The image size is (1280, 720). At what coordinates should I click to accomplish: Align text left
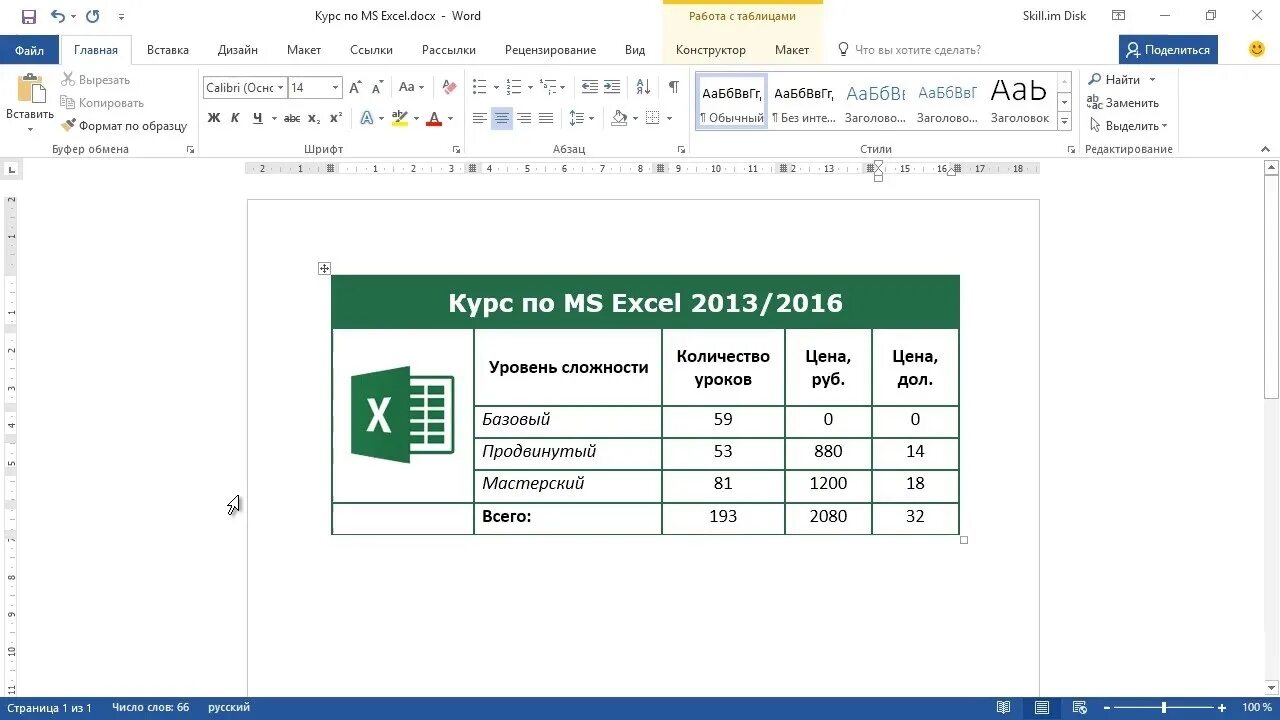pos(480,118)
